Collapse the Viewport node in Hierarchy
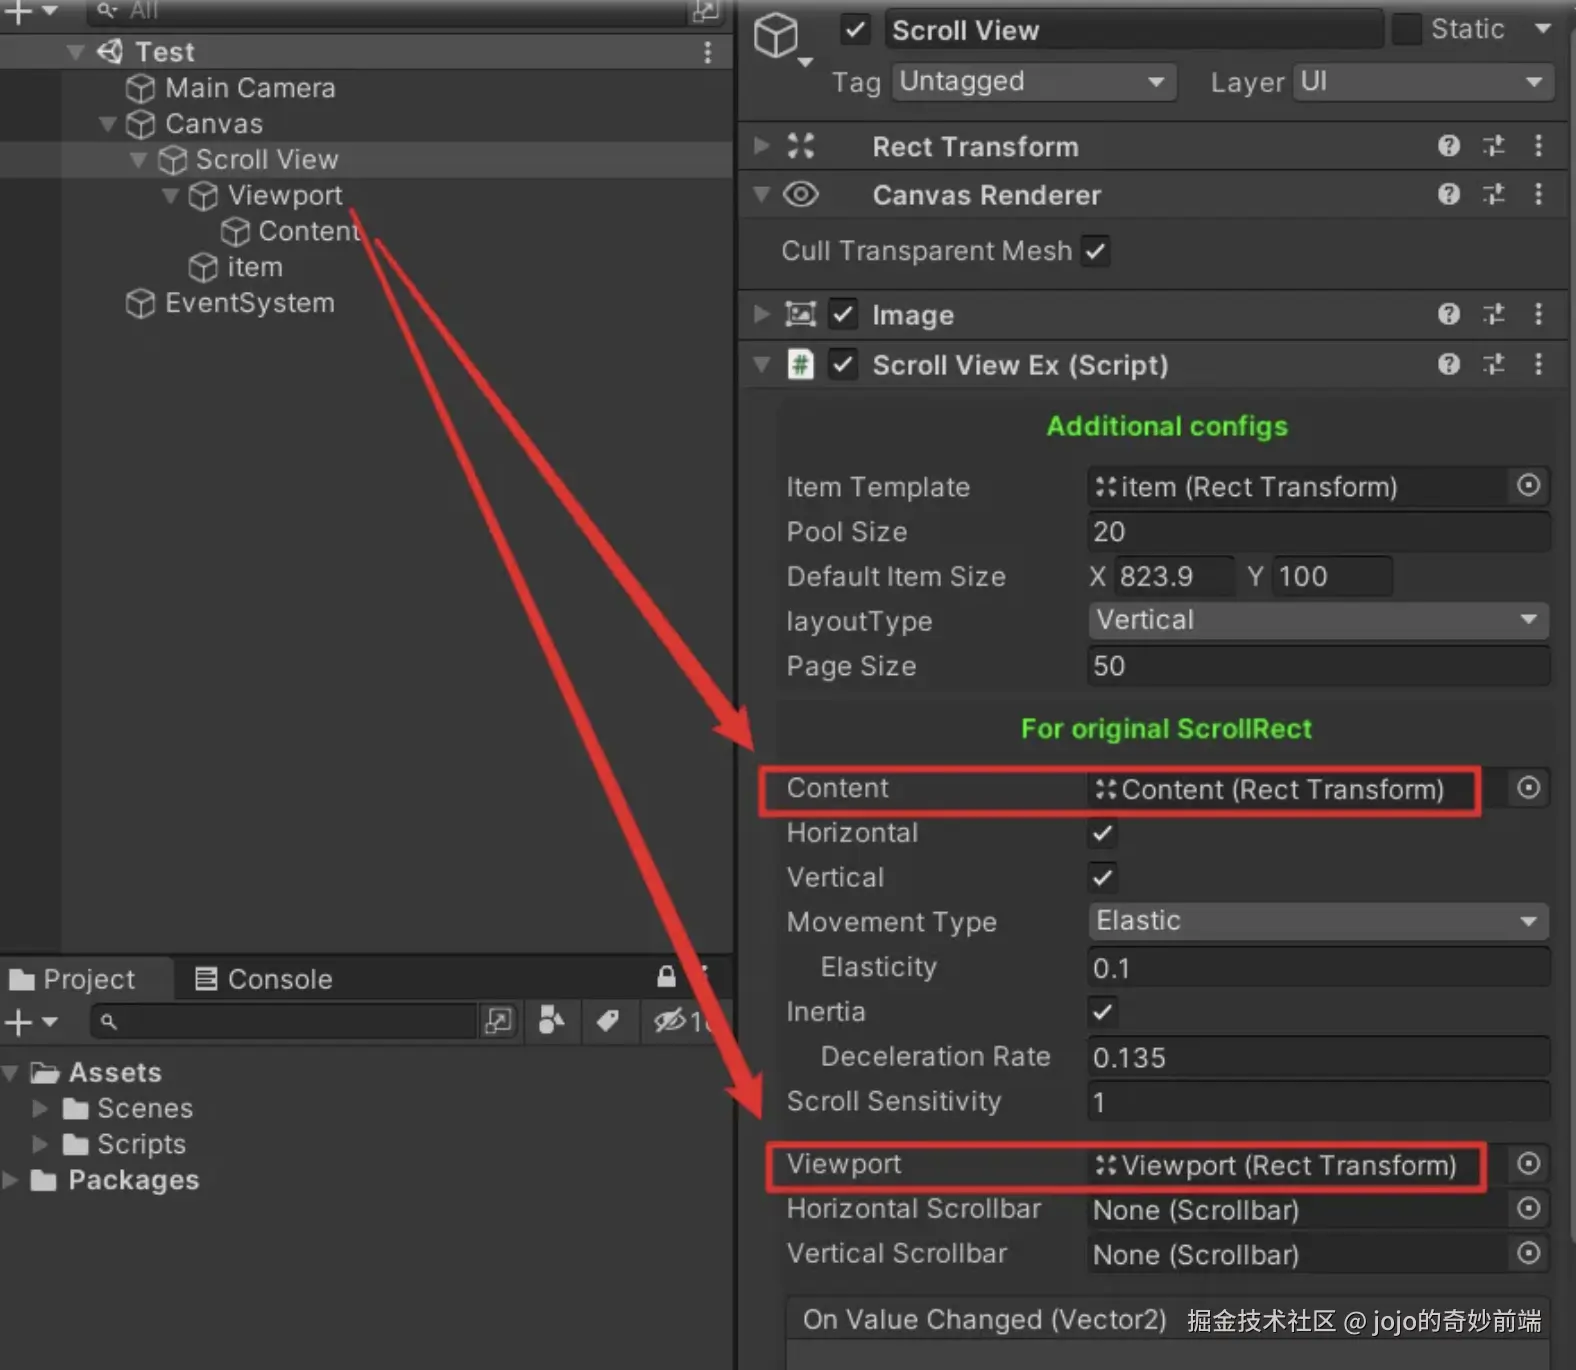1576x1370 pixels. tap(170, 195)
